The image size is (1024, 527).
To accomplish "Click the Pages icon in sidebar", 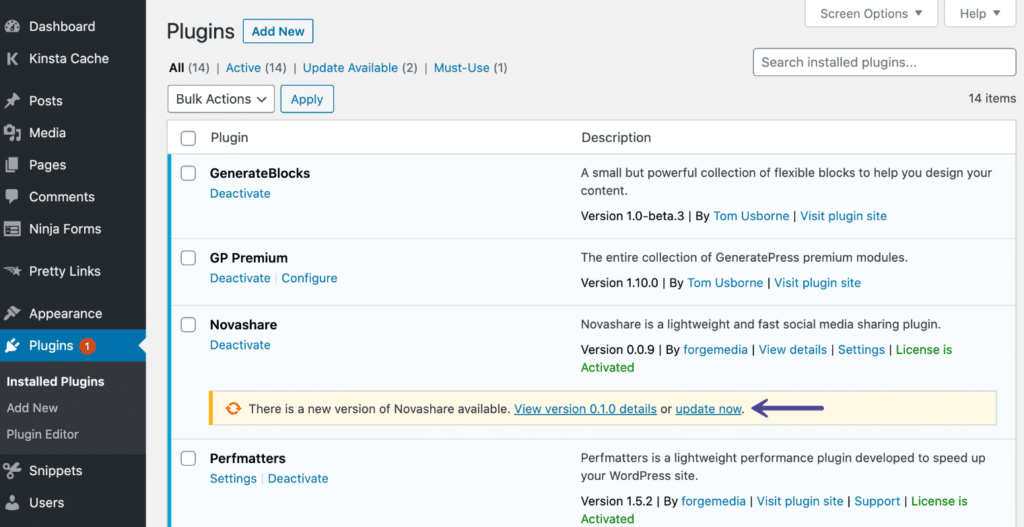I will [12, 165].
